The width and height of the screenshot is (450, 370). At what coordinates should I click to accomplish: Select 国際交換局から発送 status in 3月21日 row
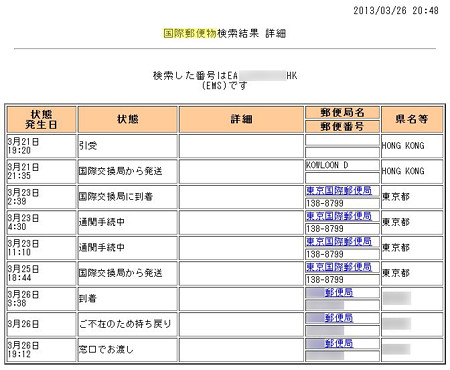click(128, 171)
